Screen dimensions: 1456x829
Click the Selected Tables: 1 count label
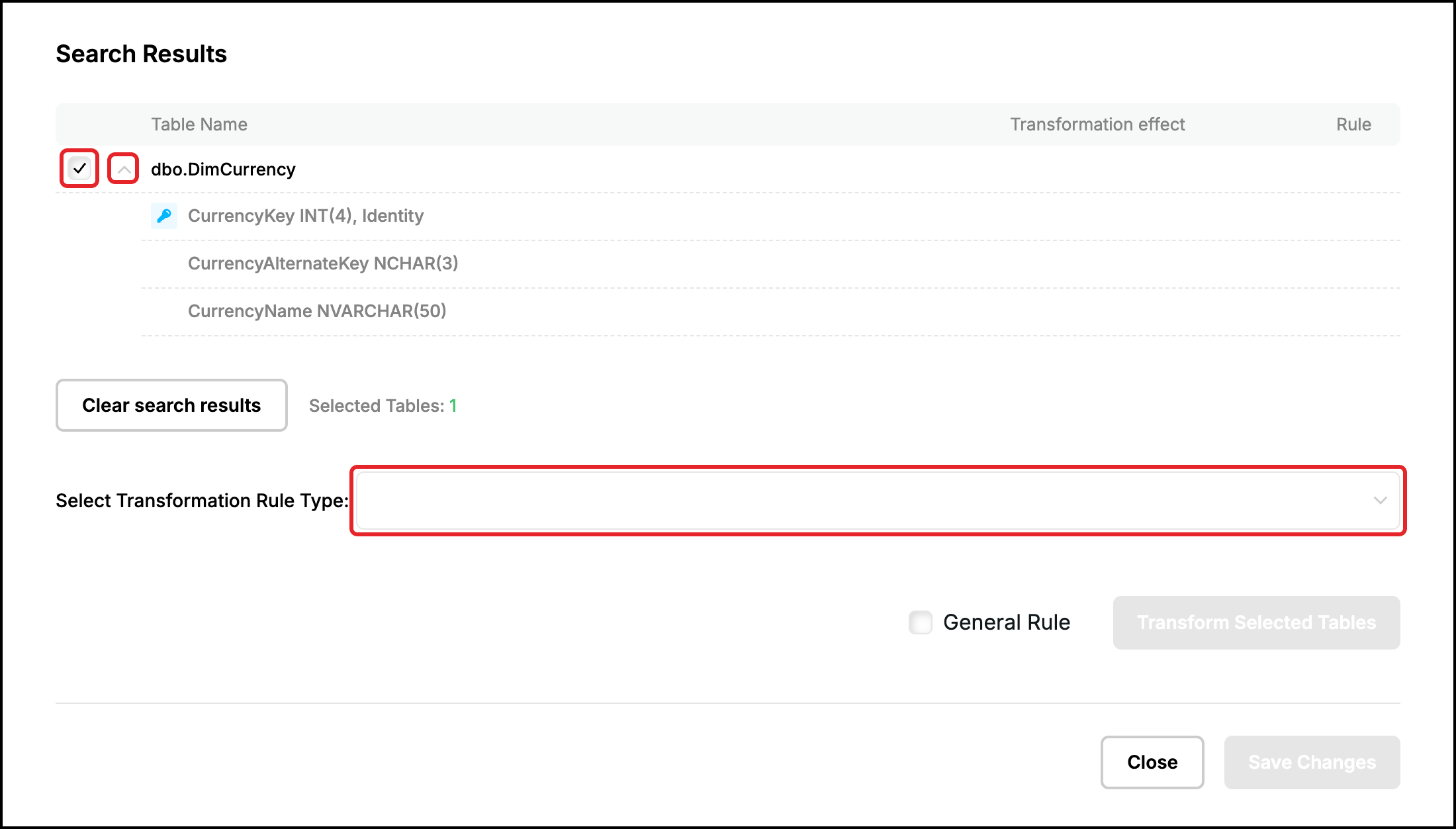tap(383, 406)
